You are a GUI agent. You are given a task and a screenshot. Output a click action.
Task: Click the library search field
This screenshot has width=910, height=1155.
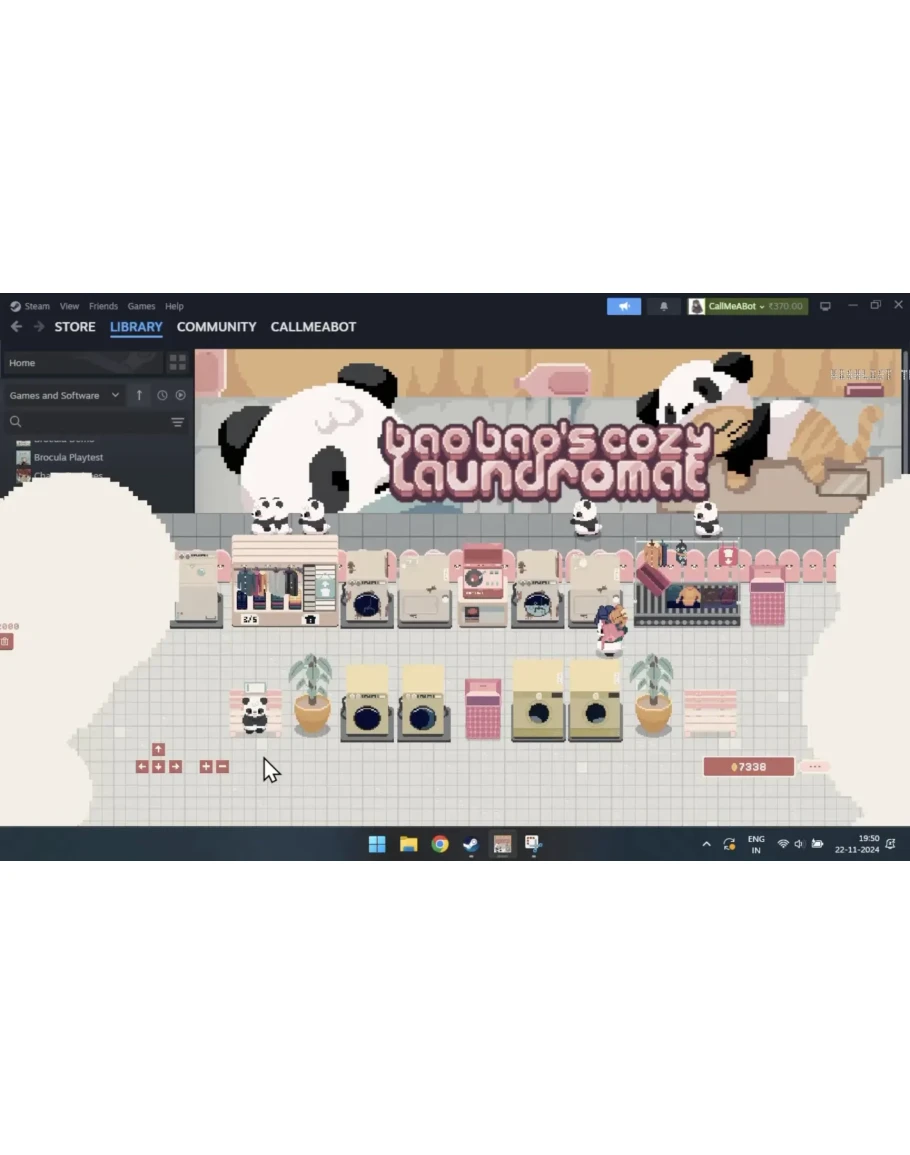90,422
